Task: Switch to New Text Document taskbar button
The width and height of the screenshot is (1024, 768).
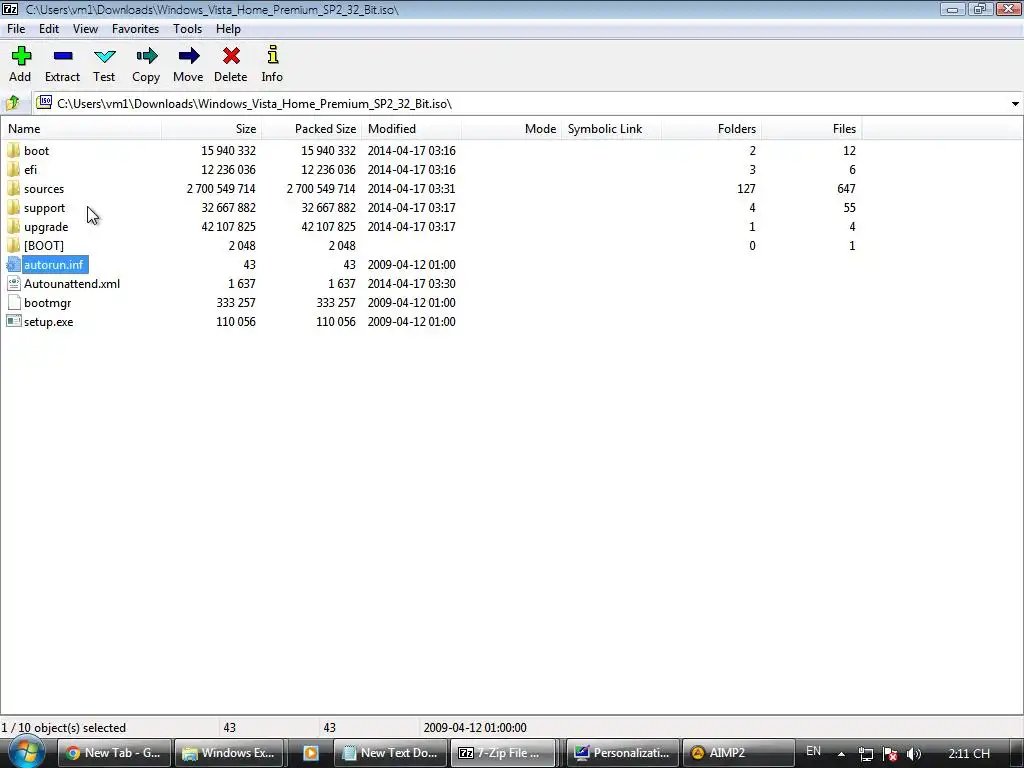Action: click(x=391, y=753)
